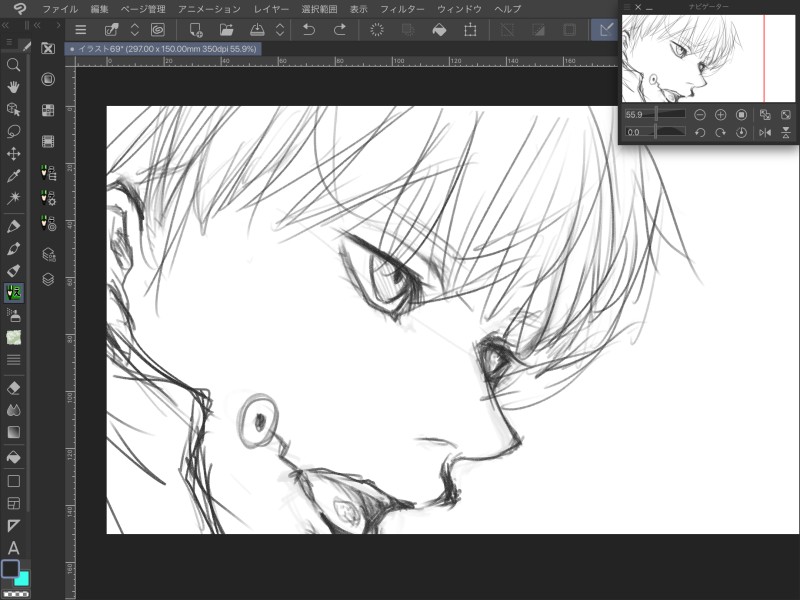Open the Layer Property palette icon
Viewport: 800px width, 600px height.
point(48,254)
